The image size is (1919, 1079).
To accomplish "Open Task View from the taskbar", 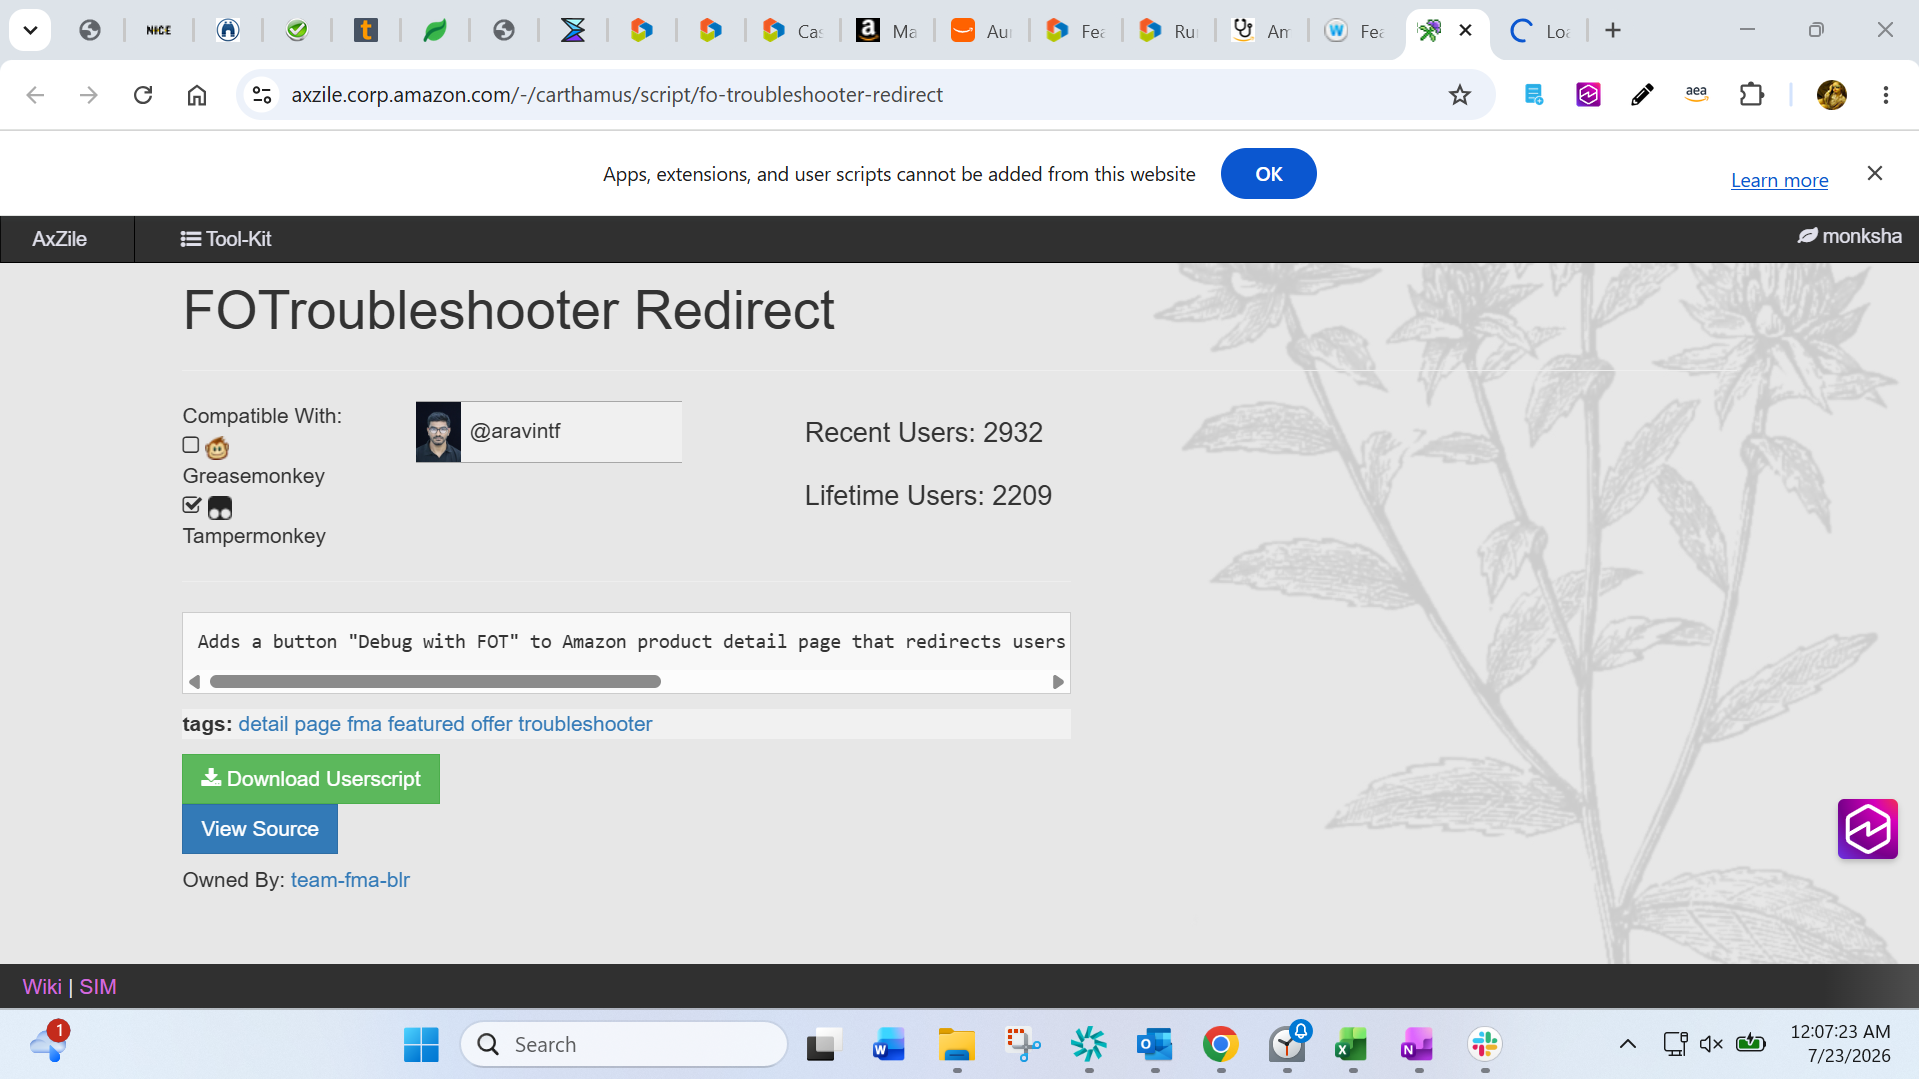I will tap(823, 1045).
